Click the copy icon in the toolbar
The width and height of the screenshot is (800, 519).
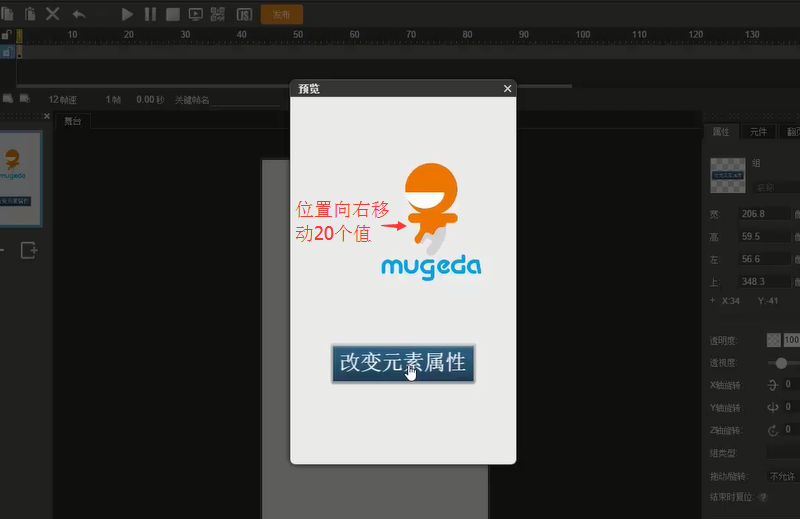(7, 14)
